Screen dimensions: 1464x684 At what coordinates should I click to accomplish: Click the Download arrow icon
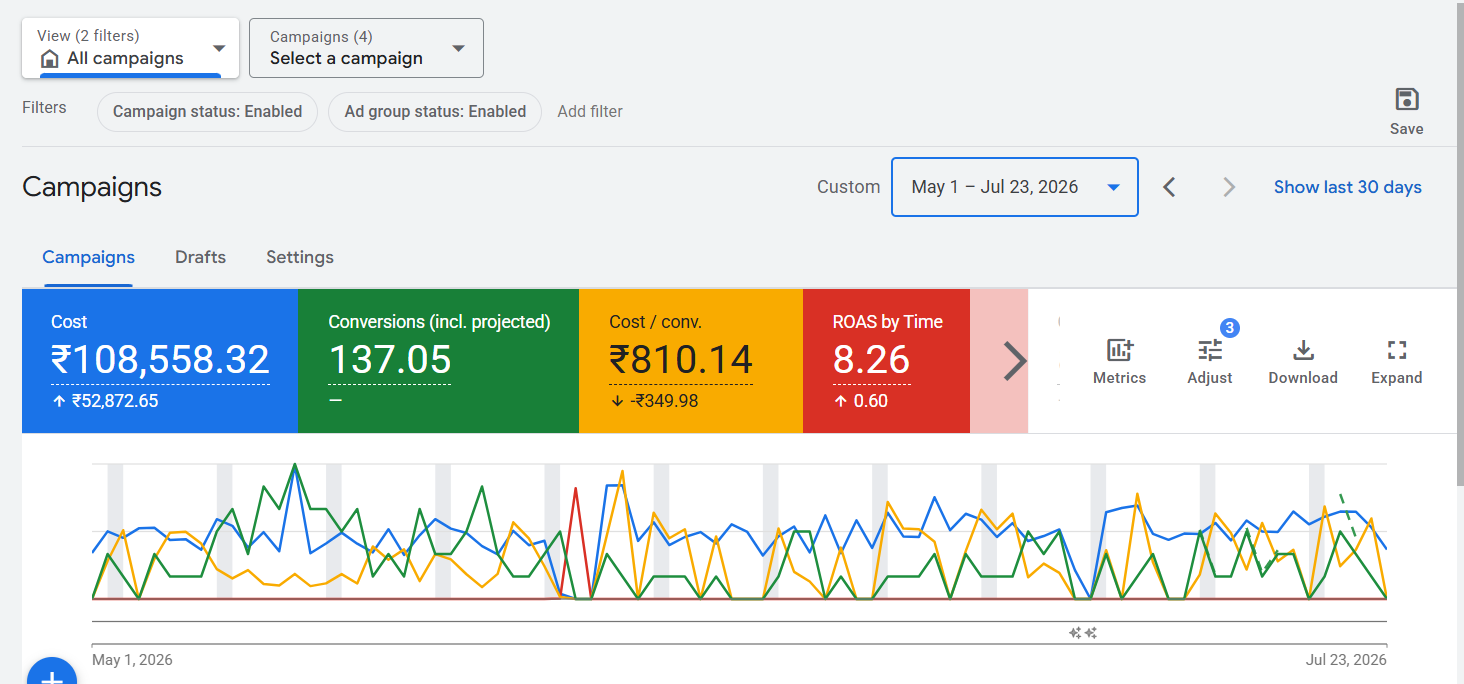tap(1303, 350)
